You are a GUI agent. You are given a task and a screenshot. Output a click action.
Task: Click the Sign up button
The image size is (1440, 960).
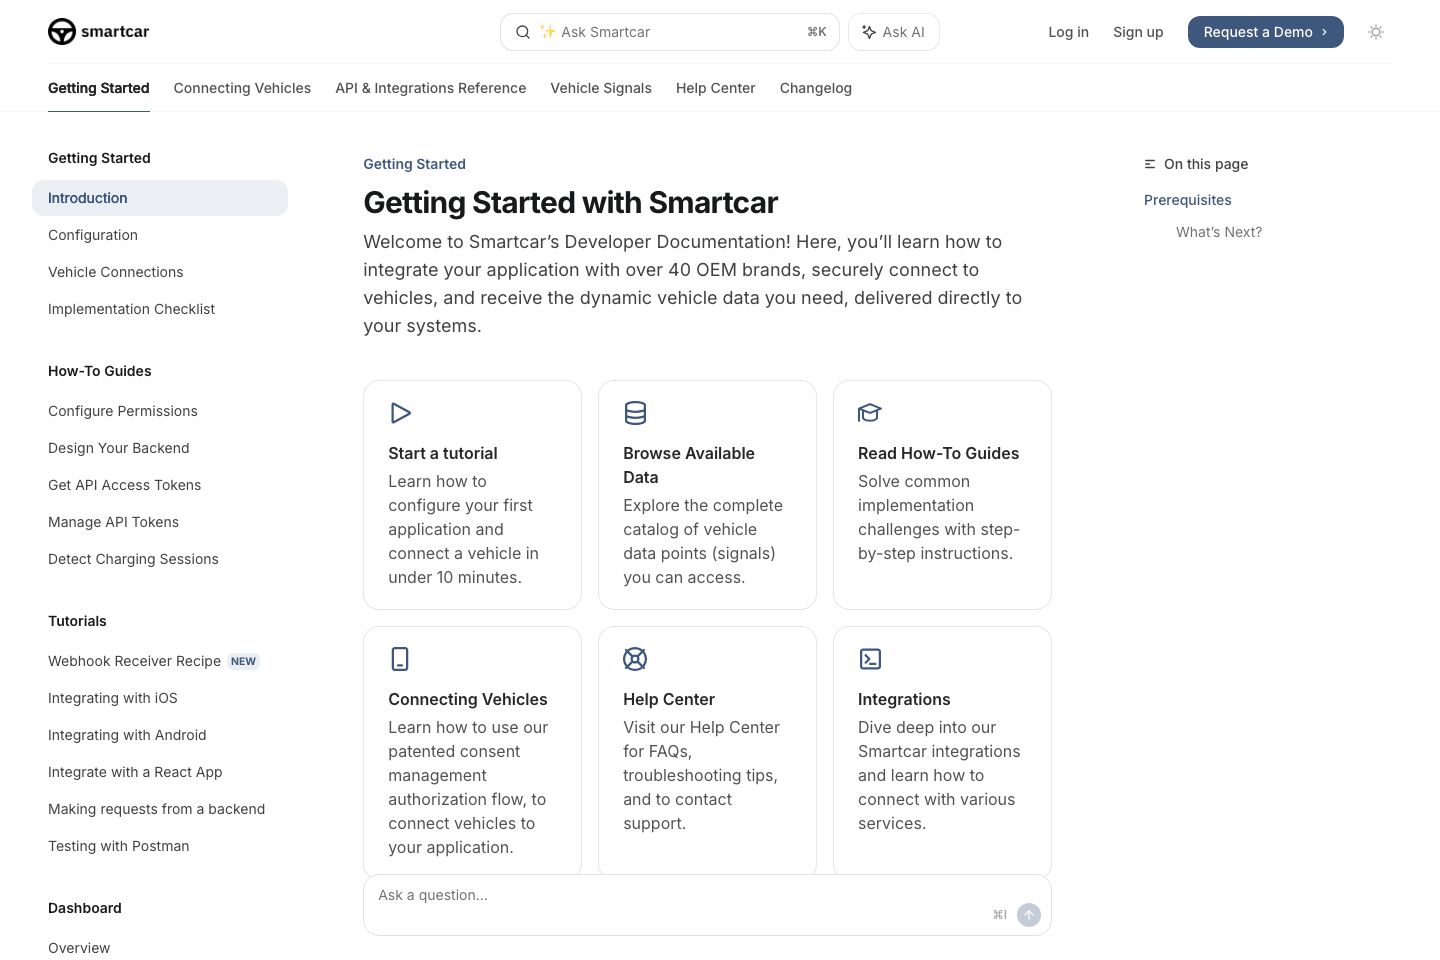pos(1138,31)
